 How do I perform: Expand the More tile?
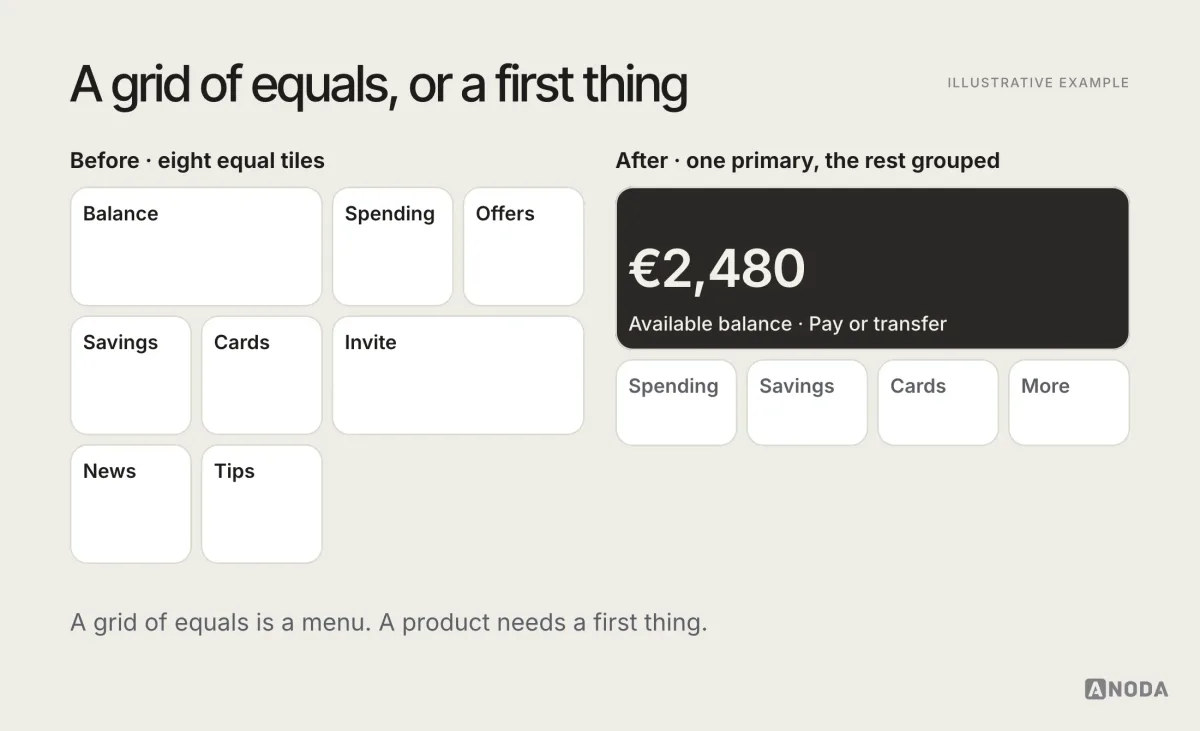click(x=1069, y=402)
